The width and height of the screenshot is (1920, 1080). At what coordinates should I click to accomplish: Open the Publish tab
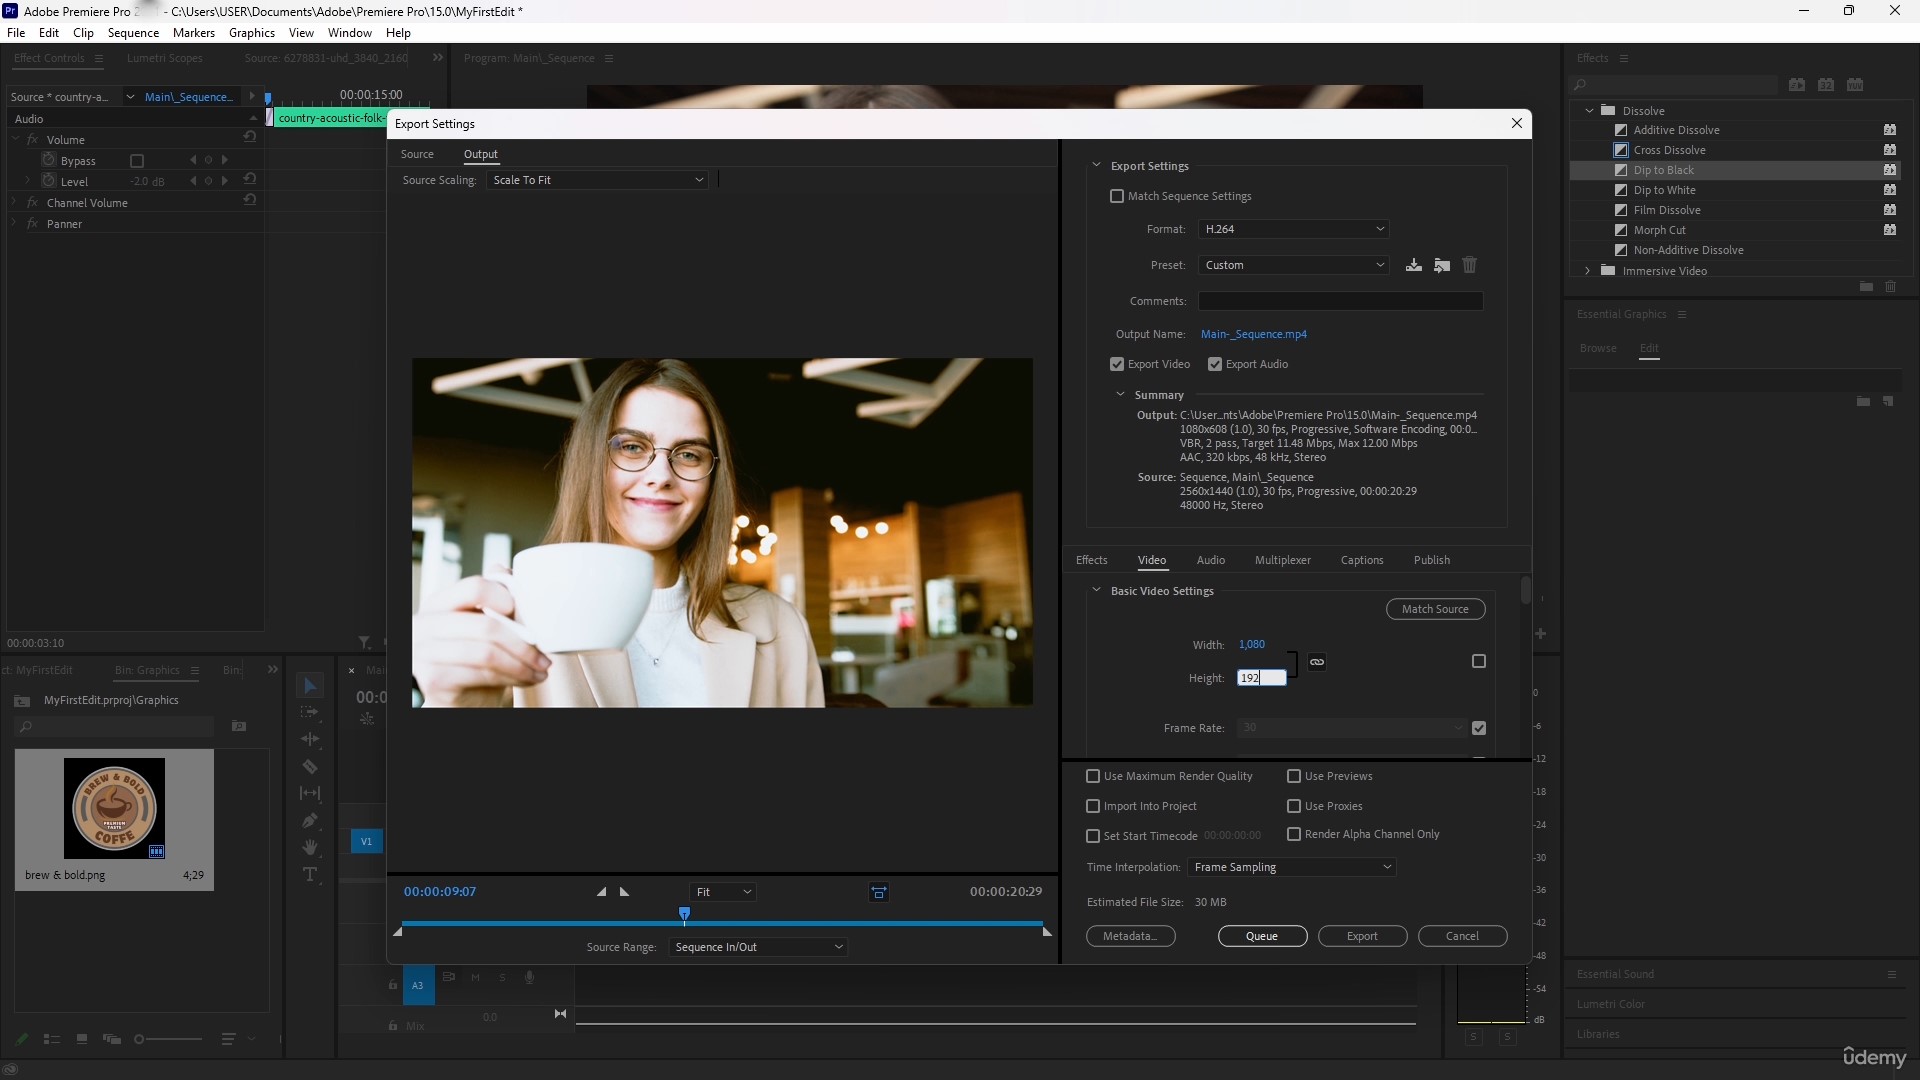tap(1431, 560)
